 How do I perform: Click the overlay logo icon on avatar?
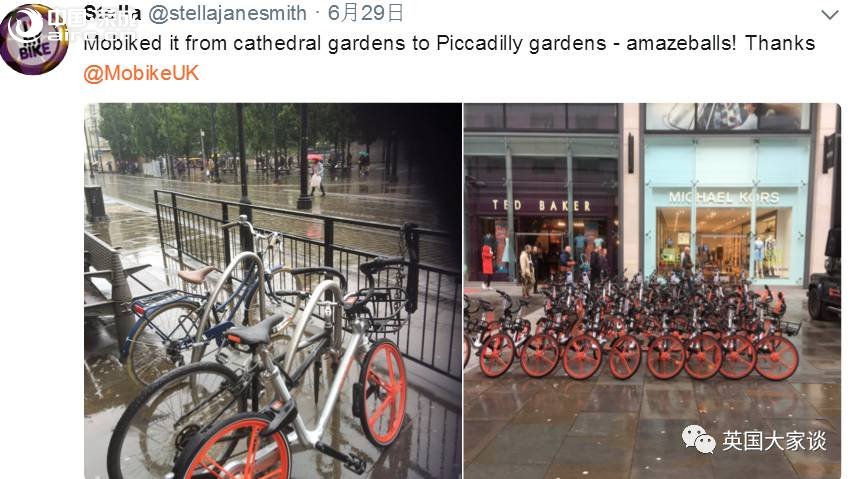(23, 26)
